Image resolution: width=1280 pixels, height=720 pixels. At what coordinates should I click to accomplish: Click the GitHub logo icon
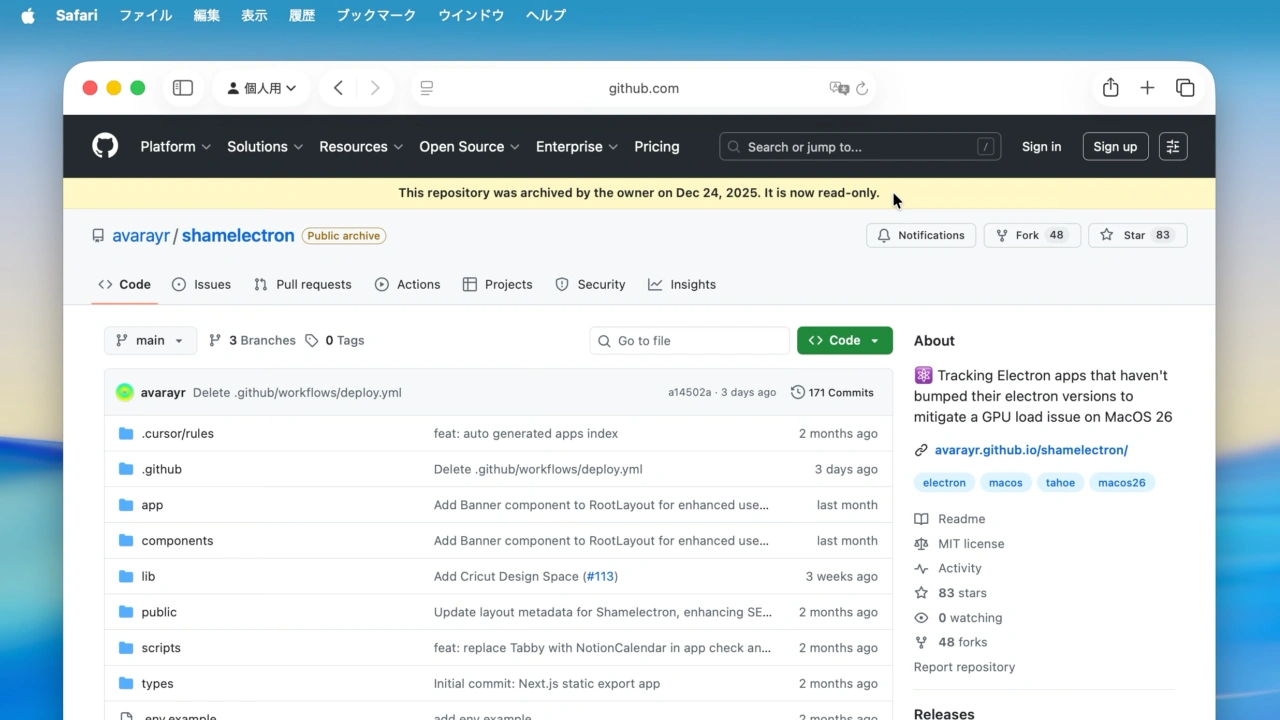(x=105, y=146)
